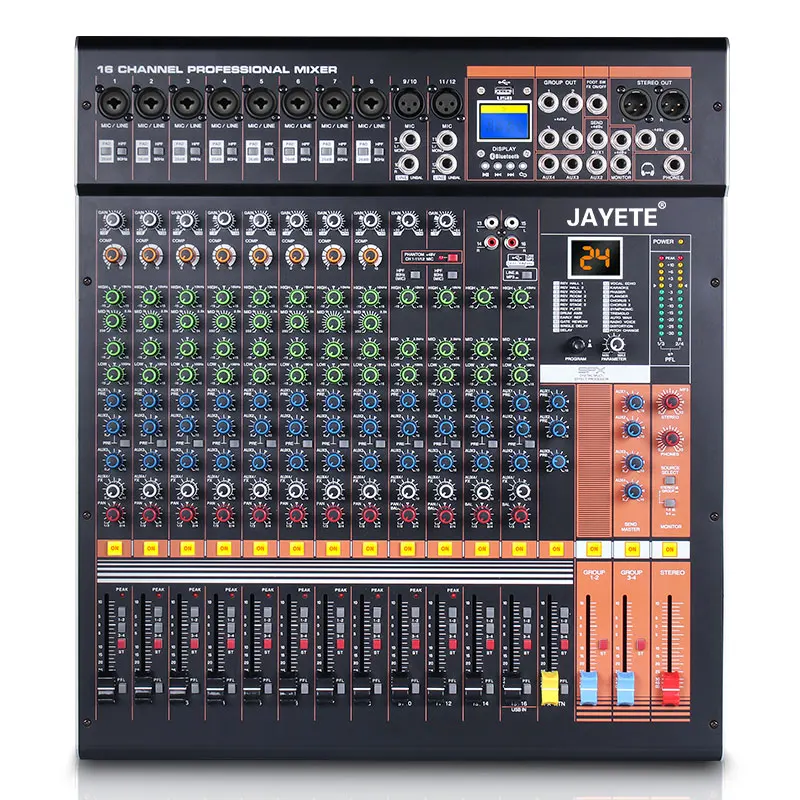Click the red STEREO MP3 level knob
Screen dimensions: 800x800
pyautogui.click(x=670, y=402)
